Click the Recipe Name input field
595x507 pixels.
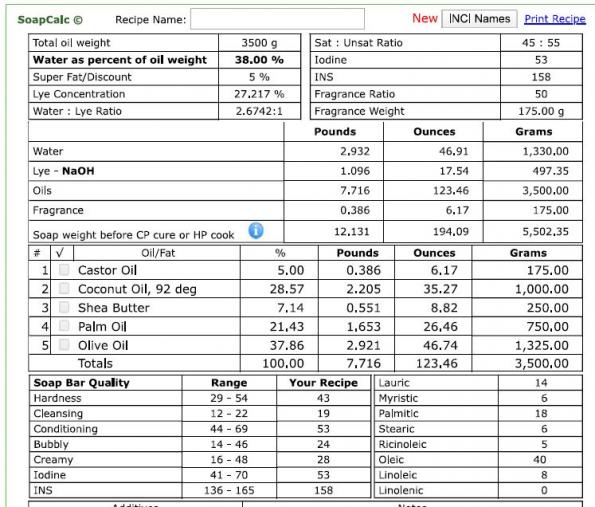click(277, 19)
